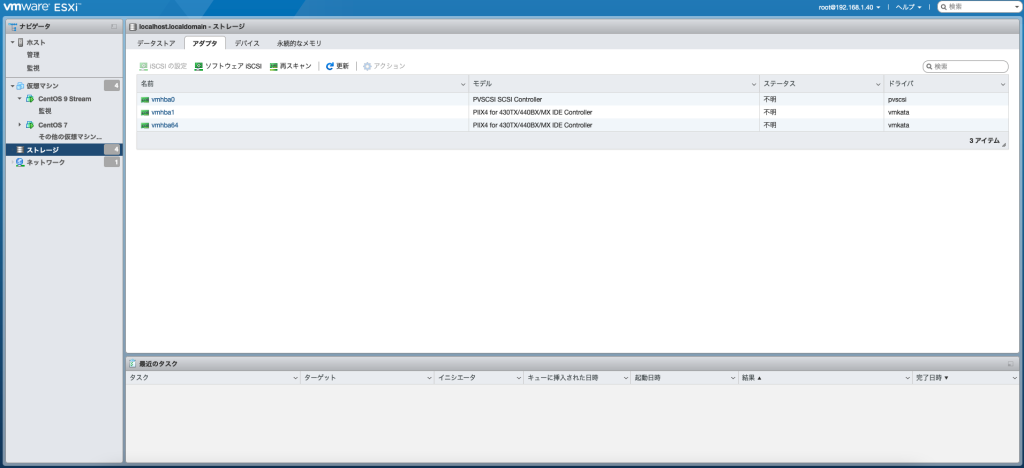Expand the CentOS 7 tree node
This screenshot has height=468, width=1024.
coord(20,124)
